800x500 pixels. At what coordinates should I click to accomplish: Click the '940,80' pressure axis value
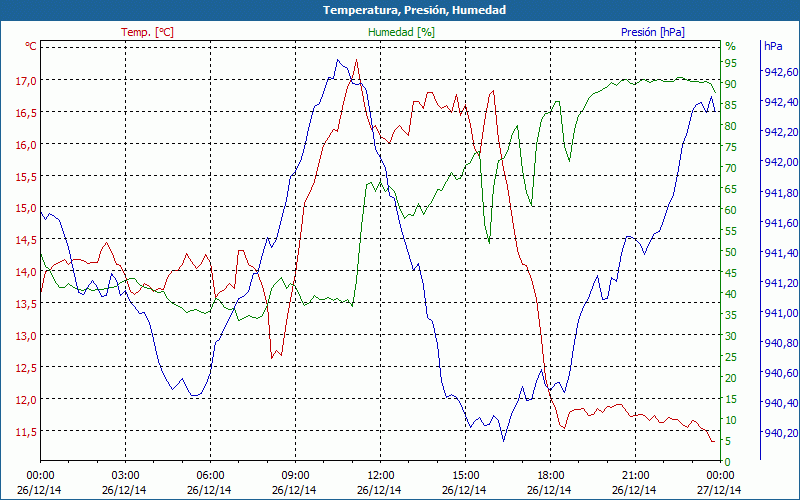click(x=781, y=343)
